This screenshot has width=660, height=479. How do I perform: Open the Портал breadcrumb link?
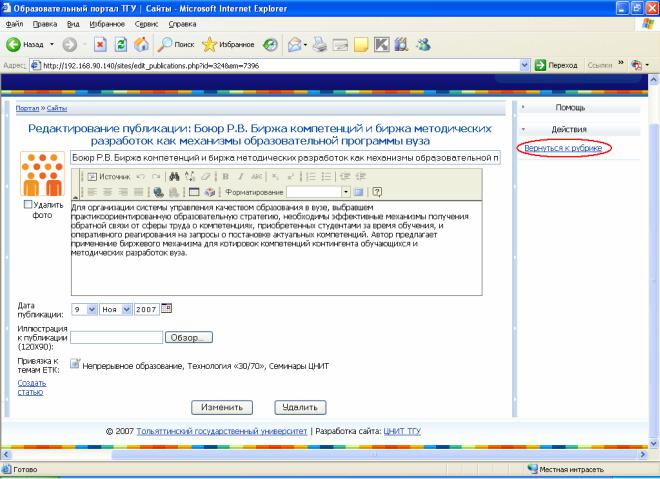[27, 108]
